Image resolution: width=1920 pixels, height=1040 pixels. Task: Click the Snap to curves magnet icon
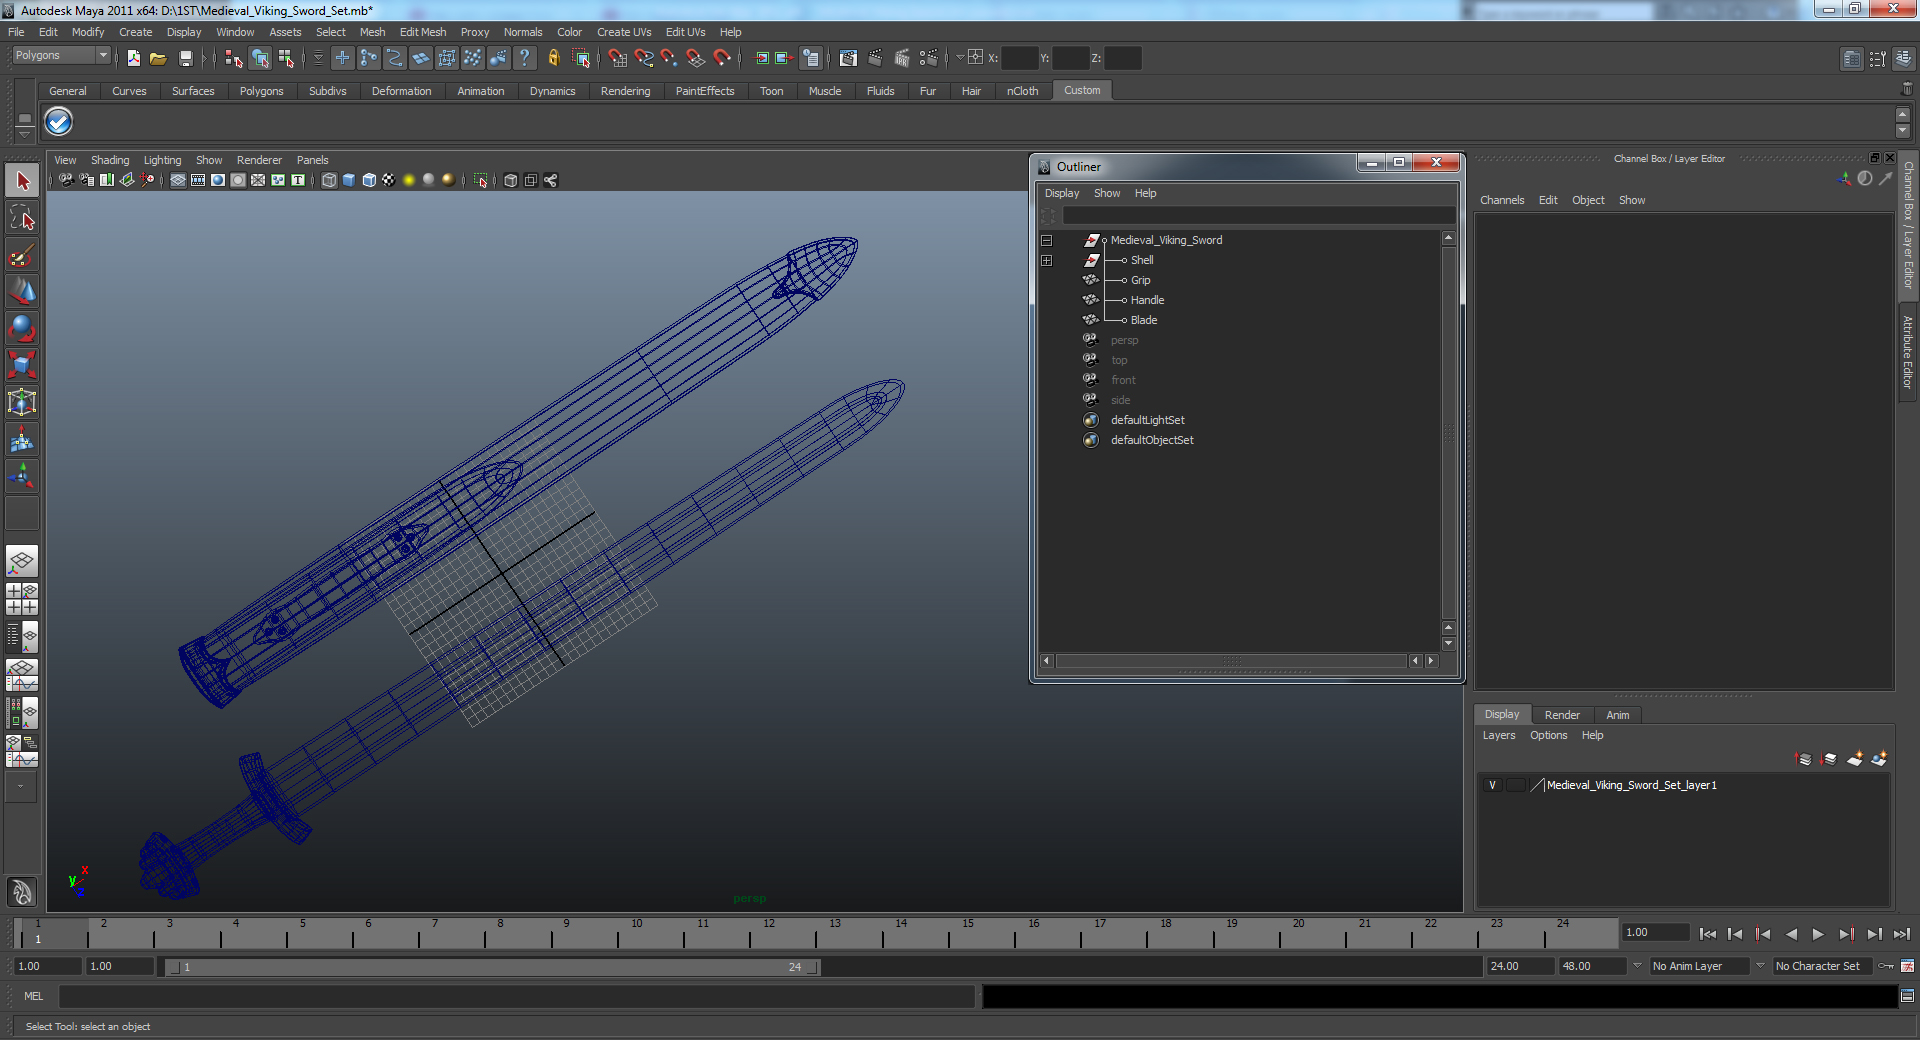click(x=644, y=58)
